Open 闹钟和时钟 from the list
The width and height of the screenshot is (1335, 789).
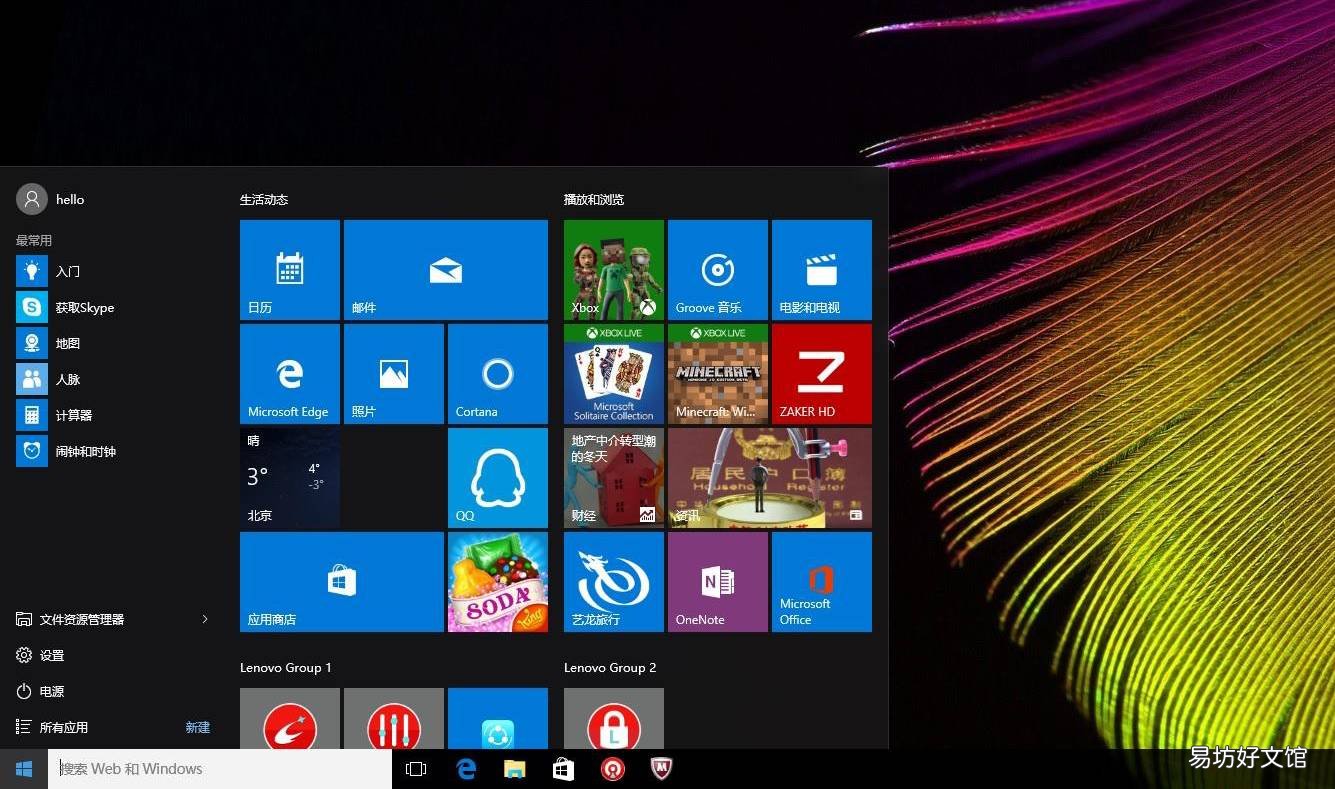[112, 451]
